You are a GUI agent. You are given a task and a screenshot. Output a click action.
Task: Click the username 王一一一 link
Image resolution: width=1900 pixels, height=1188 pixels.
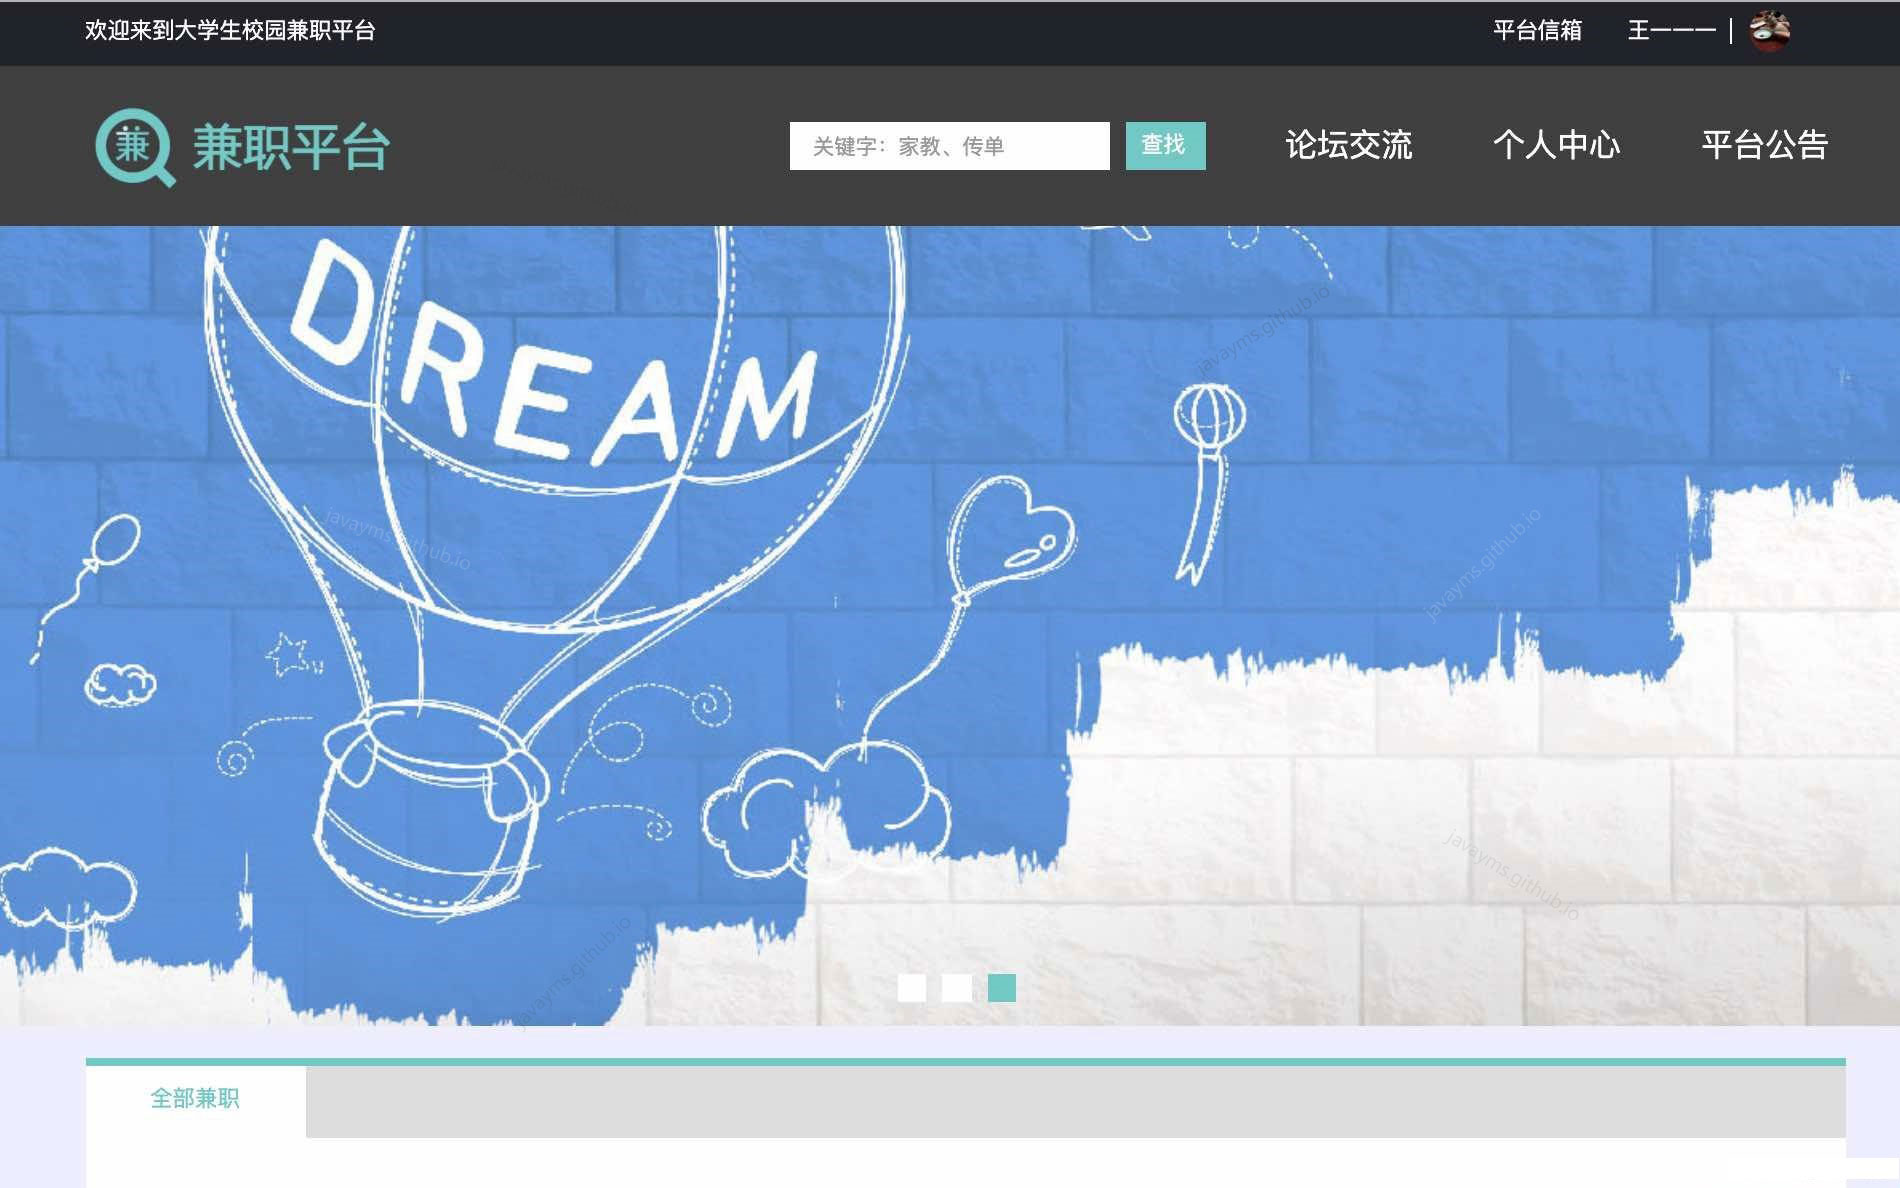point(1671,31)
